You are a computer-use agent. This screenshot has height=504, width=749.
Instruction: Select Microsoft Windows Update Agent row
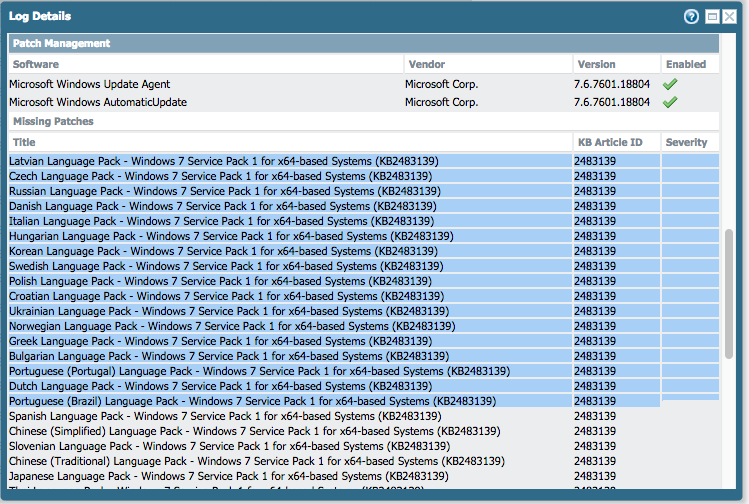coord(364,84)
